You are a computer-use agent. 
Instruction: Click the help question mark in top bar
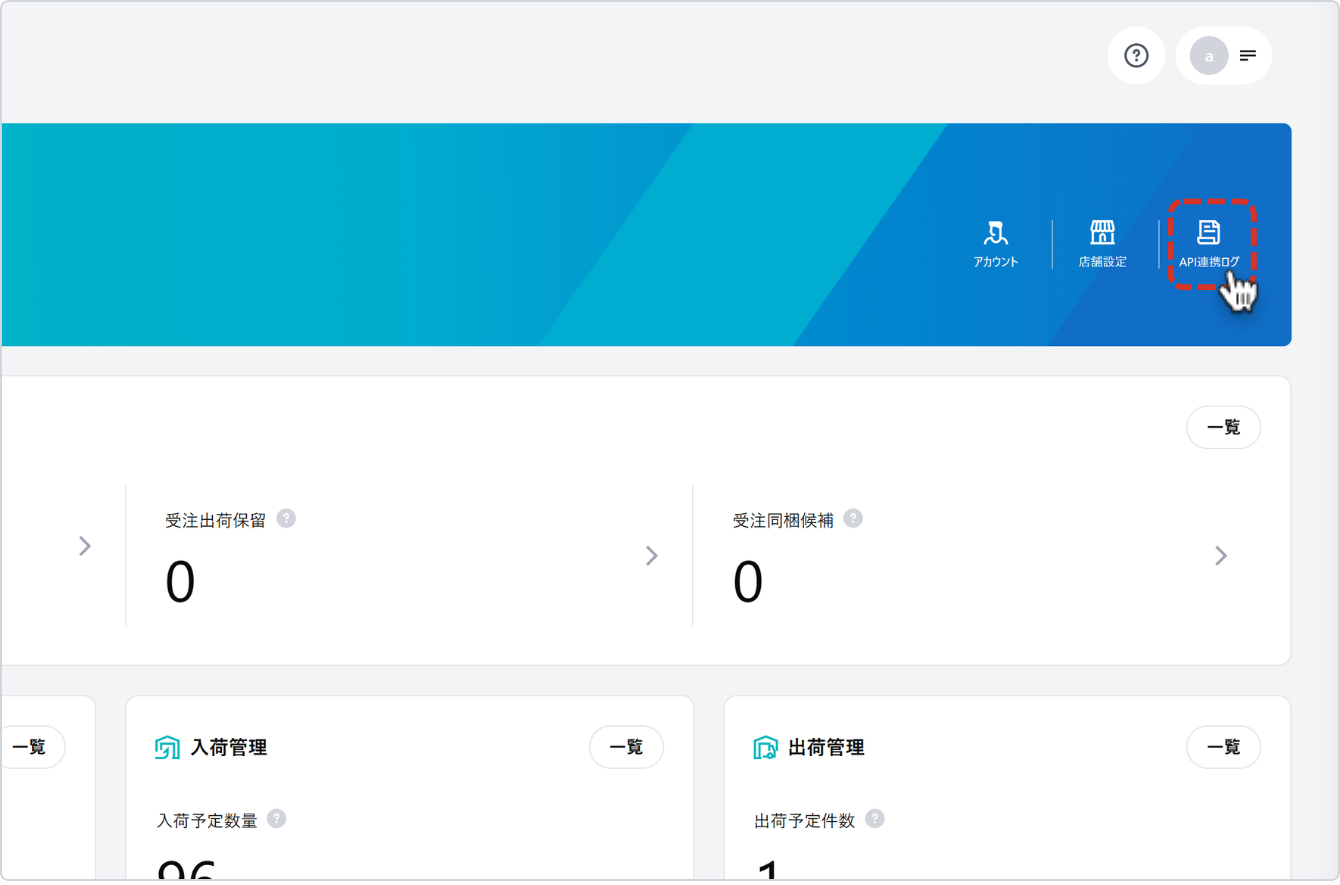[x=1136, y=56]
